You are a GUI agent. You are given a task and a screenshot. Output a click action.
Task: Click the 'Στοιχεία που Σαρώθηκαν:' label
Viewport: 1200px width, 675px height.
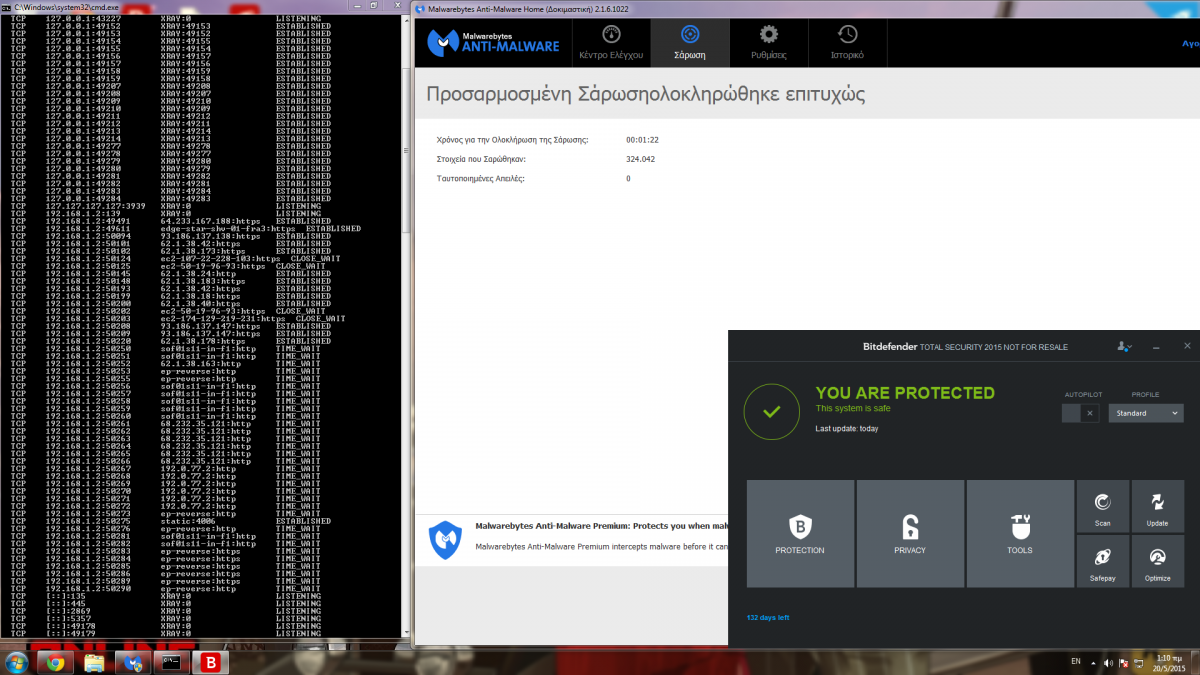481,159
